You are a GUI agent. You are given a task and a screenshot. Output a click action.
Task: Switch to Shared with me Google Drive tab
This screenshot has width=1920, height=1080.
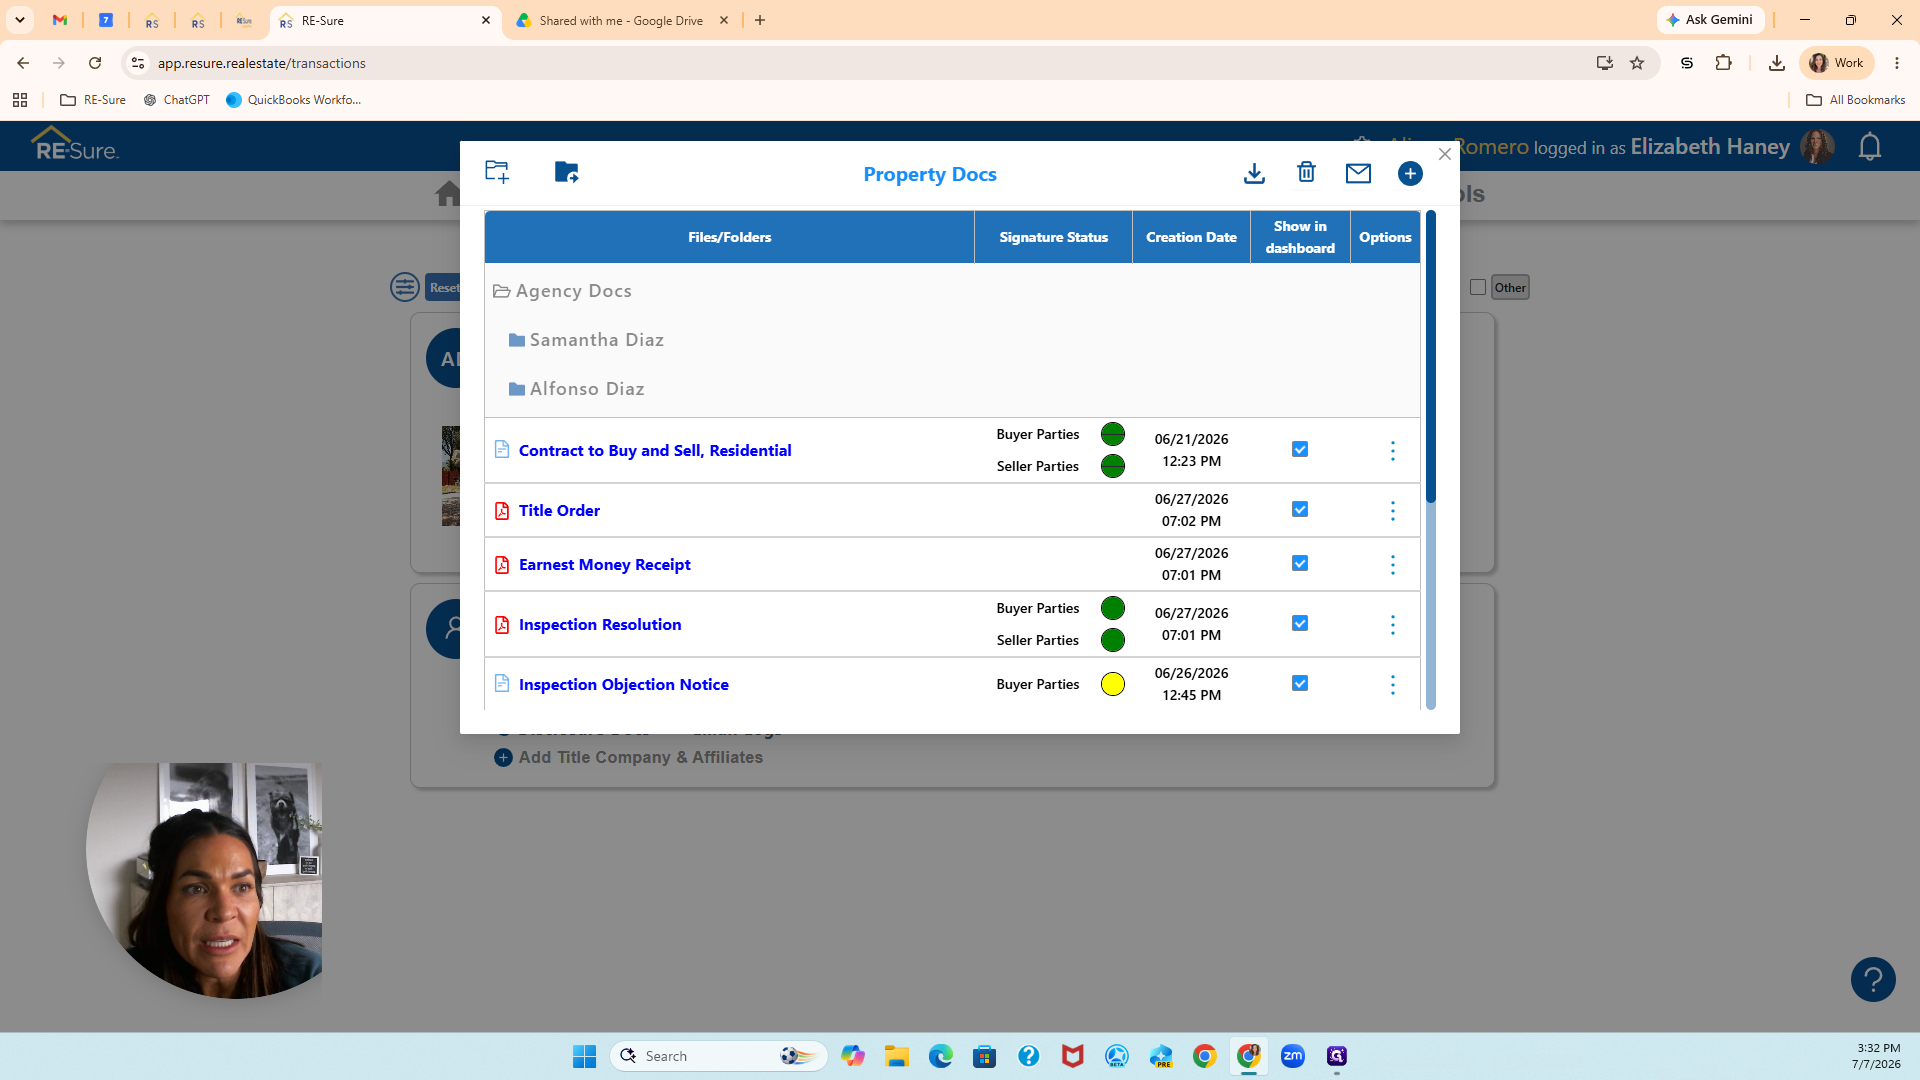coord(621,20)
